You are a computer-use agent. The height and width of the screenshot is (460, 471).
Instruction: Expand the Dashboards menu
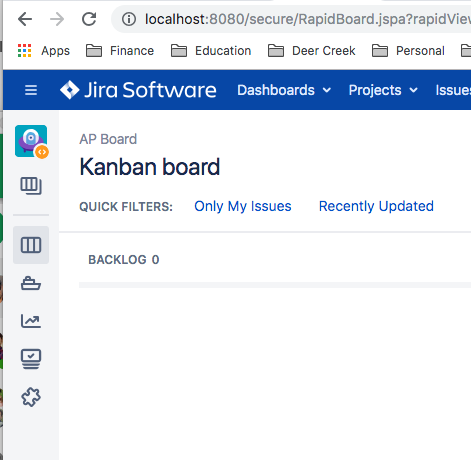[x=284, y=90]
